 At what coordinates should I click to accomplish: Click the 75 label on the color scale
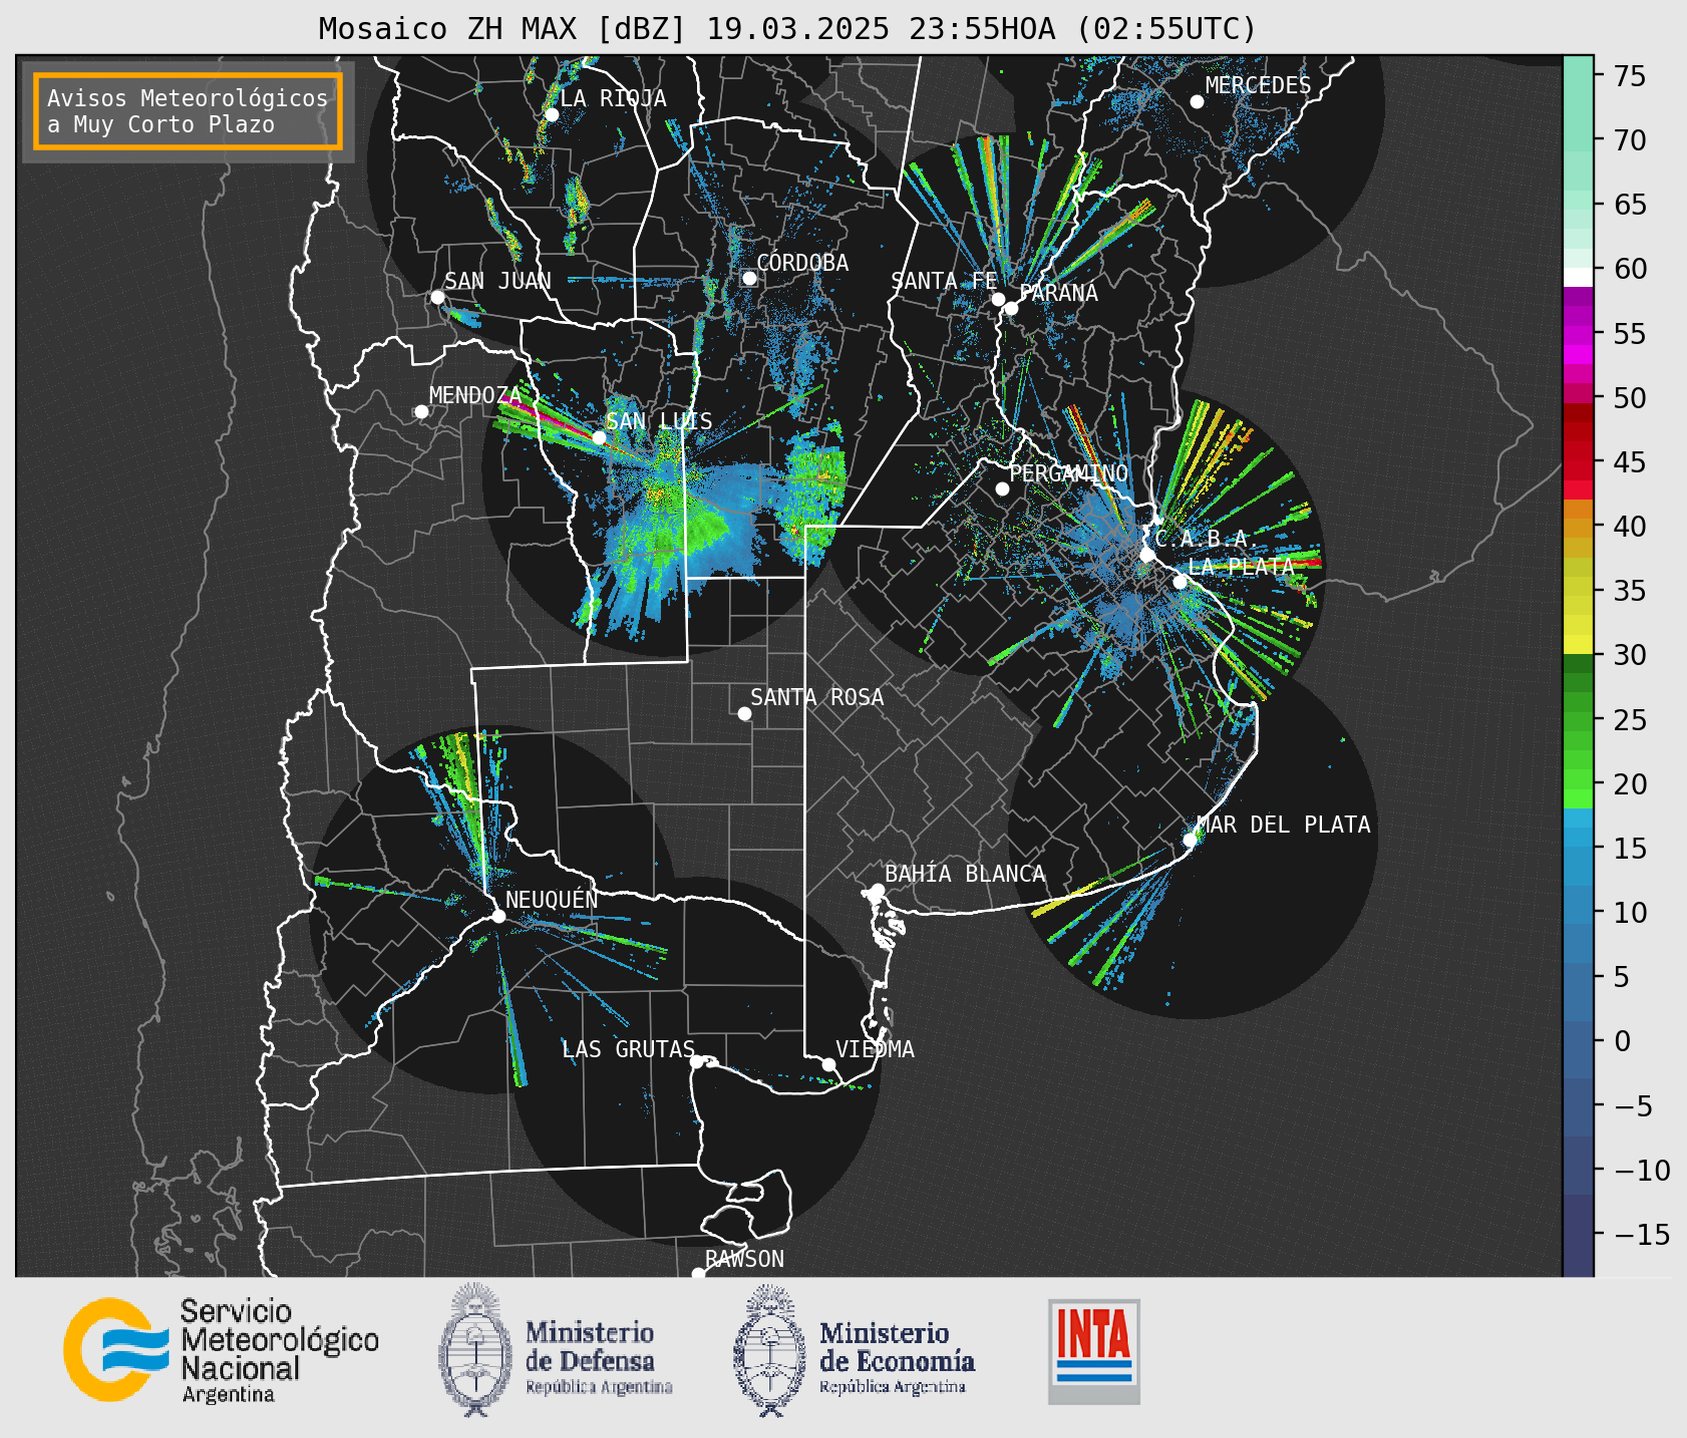tap(1629, 76)
